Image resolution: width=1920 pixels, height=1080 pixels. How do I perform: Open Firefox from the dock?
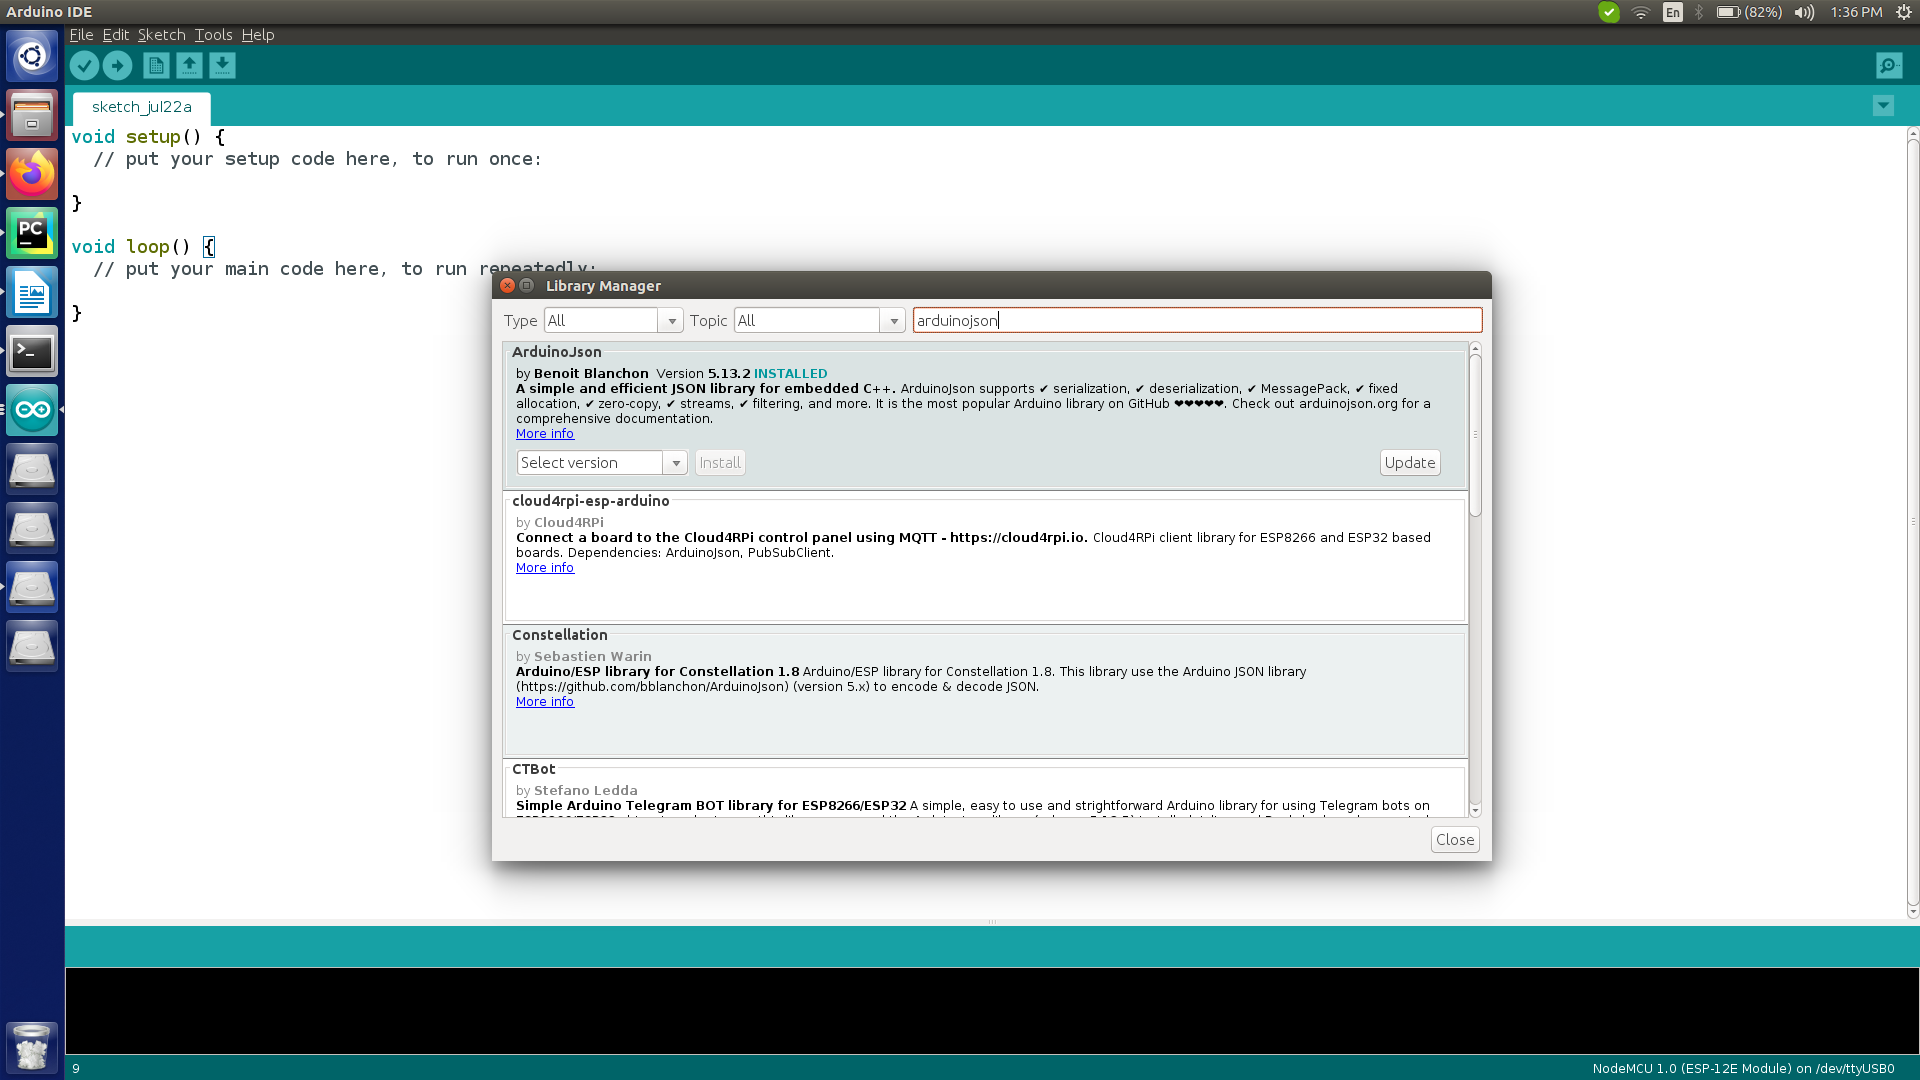coord(32,175)
